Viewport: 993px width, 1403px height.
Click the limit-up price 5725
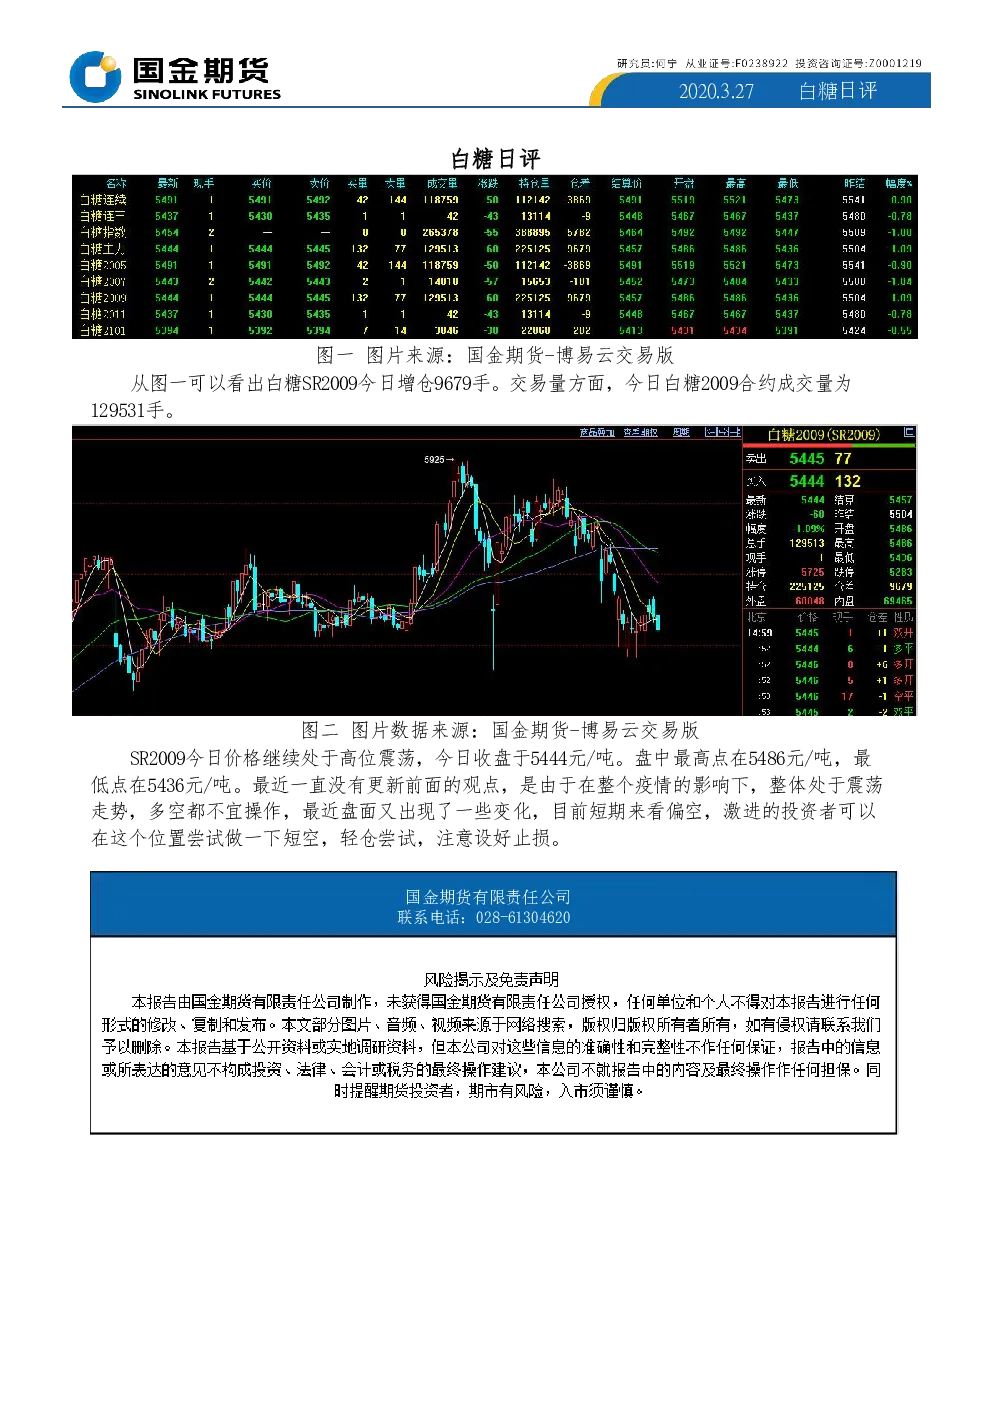813,572
